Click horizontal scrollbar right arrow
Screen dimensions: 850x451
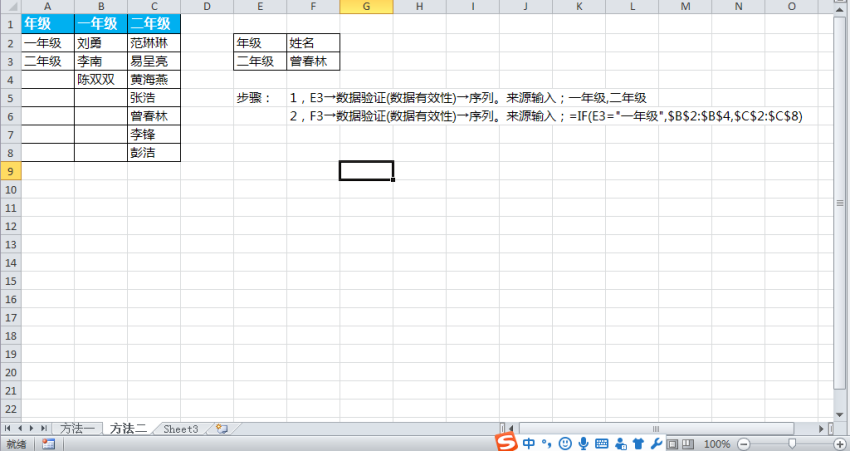coord(821,429)
